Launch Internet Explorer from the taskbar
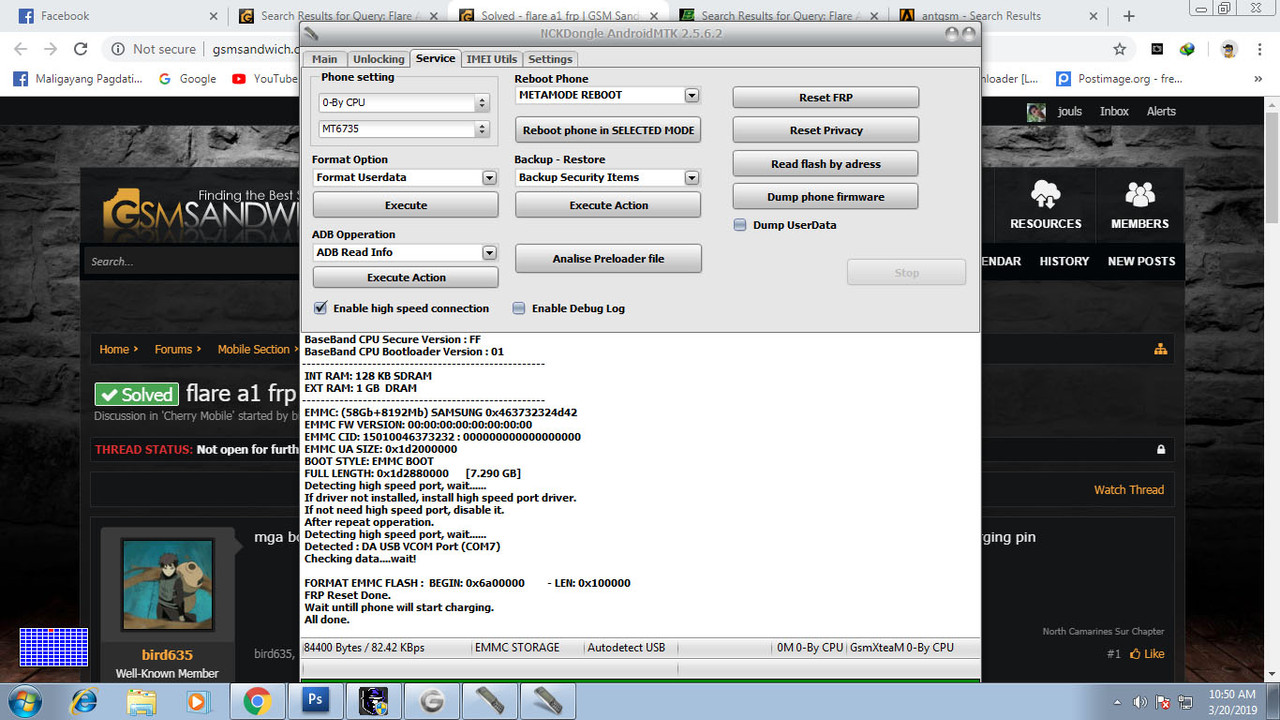 (x=85, y=701)
